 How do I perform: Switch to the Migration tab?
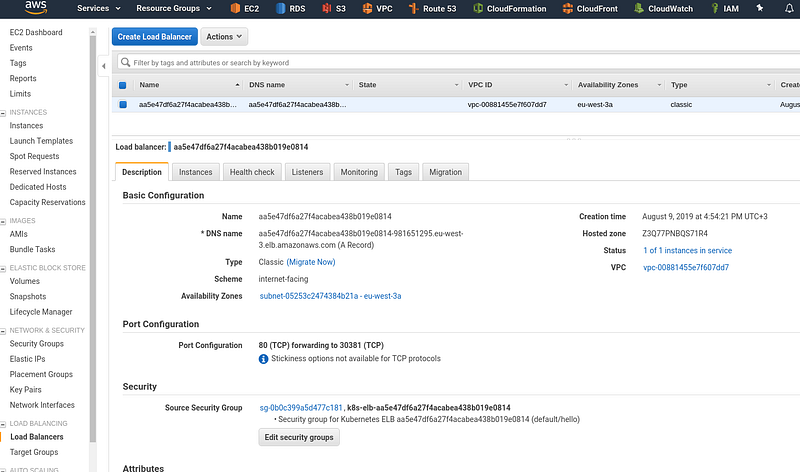pyautogui.click(x=445, y=172)
